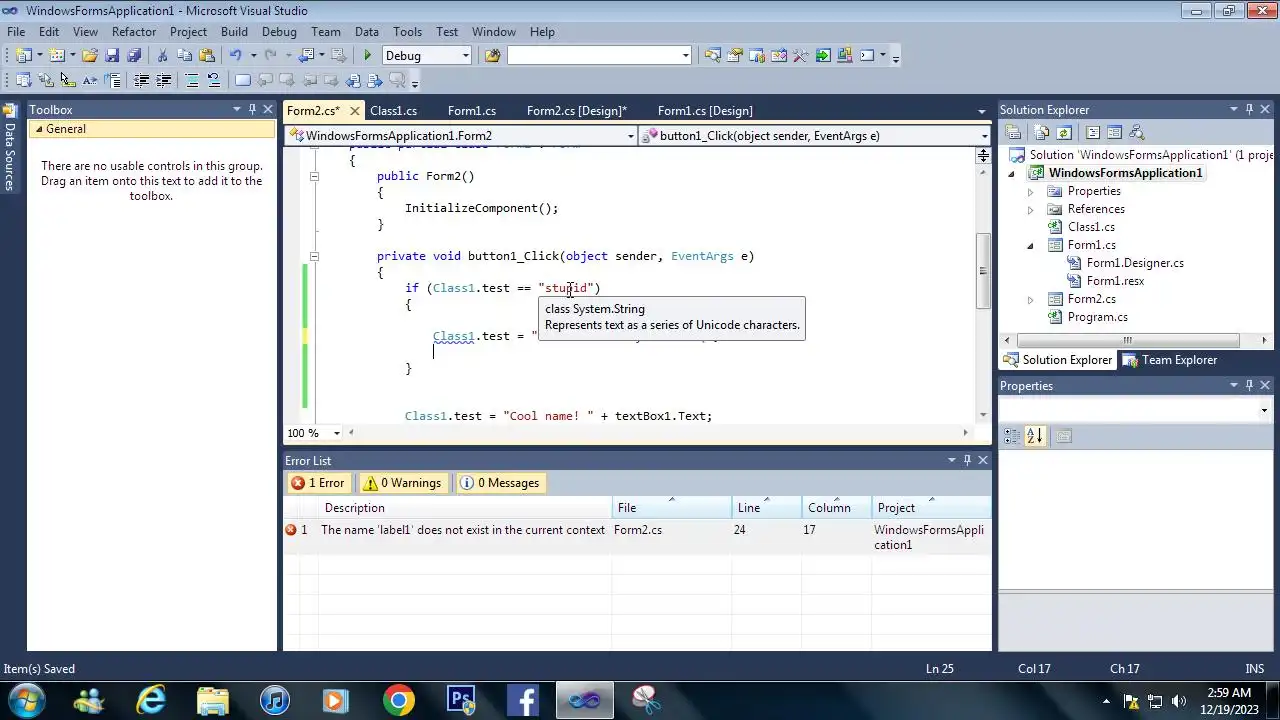Click the Undo arrow icon
The width and height of the screenshot is (1280, 720).
pos(236,56)
